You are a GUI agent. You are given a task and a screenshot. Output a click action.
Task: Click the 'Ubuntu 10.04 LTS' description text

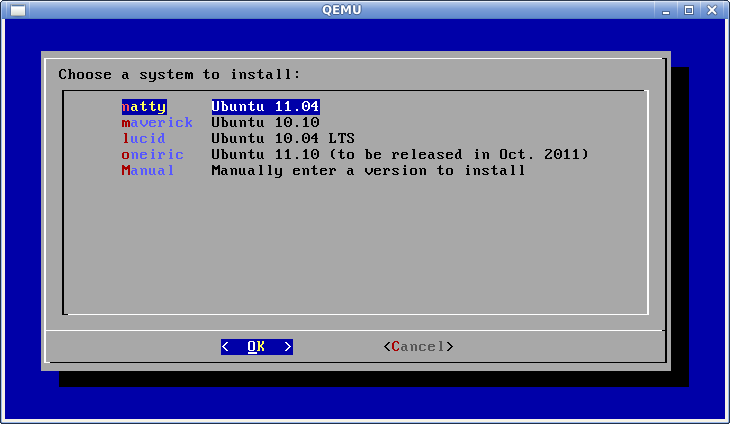[x=283, y=138]
